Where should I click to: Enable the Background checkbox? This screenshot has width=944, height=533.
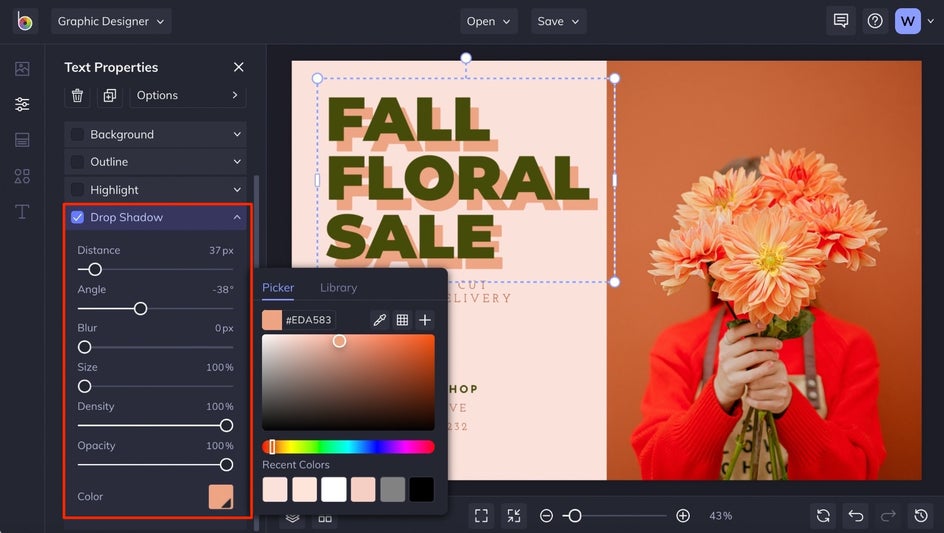[77, 134]
